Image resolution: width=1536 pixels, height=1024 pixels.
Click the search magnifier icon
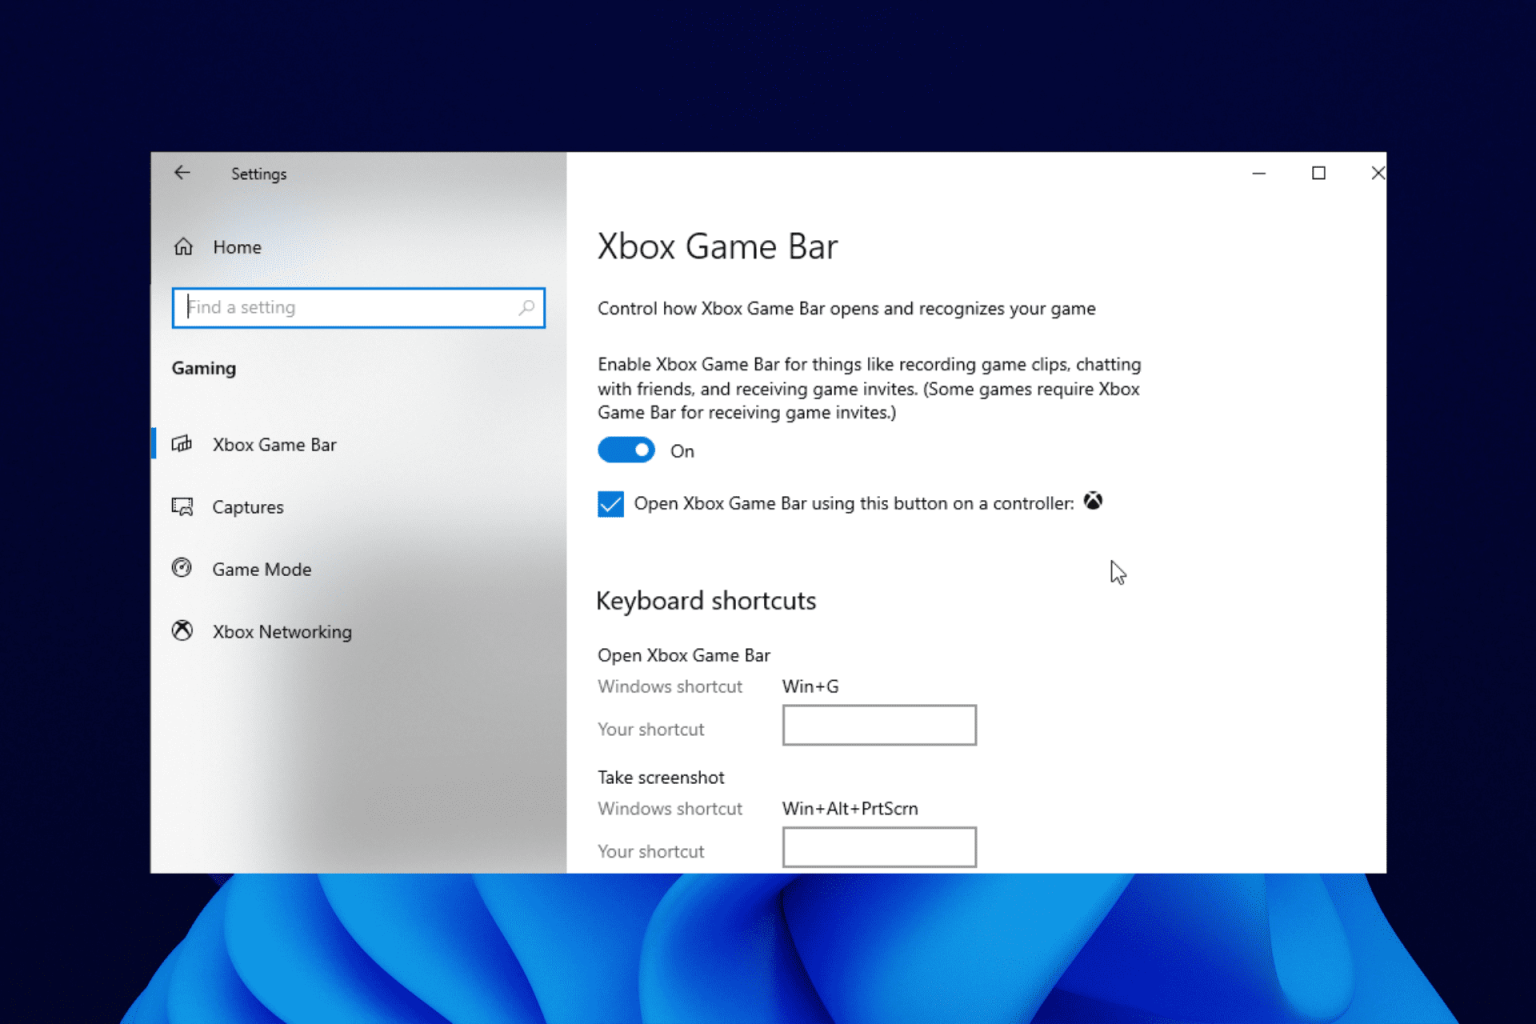[527, 307]
